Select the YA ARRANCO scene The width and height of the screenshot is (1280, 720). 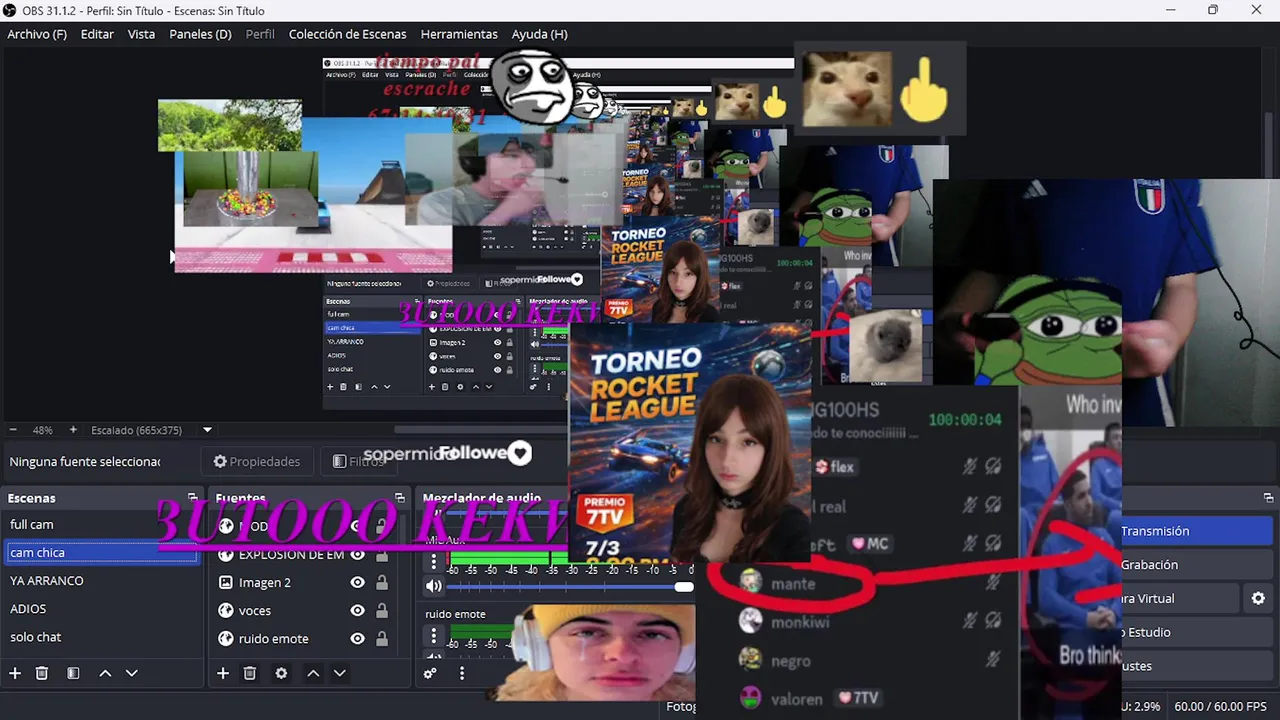[101, 580]
